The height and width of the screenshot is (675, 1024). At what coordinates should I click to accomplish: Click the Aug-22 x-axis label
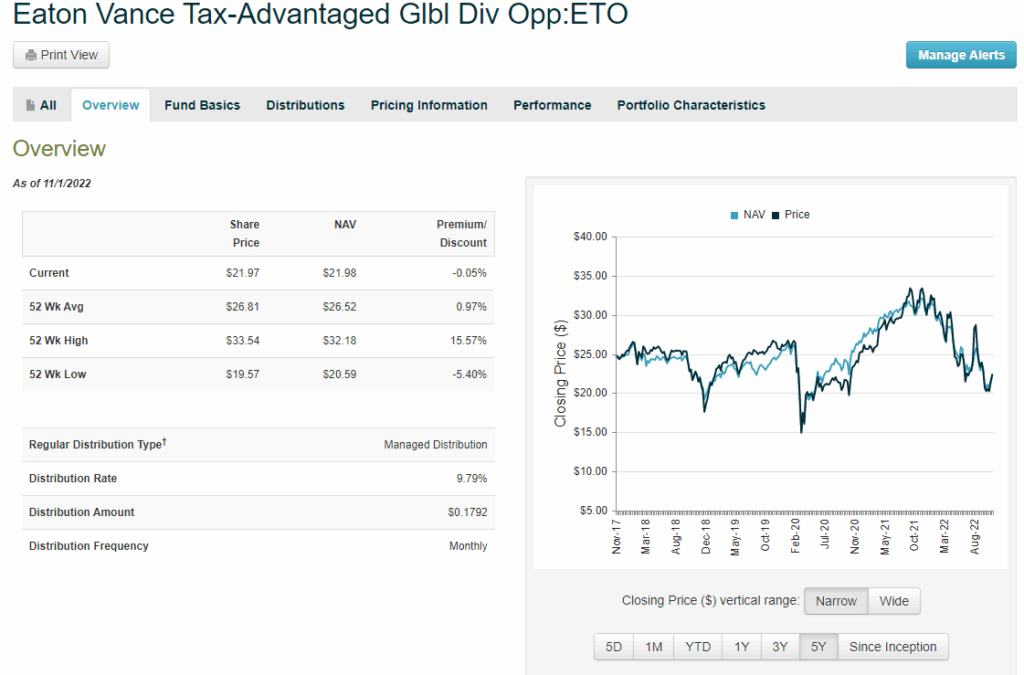[974, 537]
